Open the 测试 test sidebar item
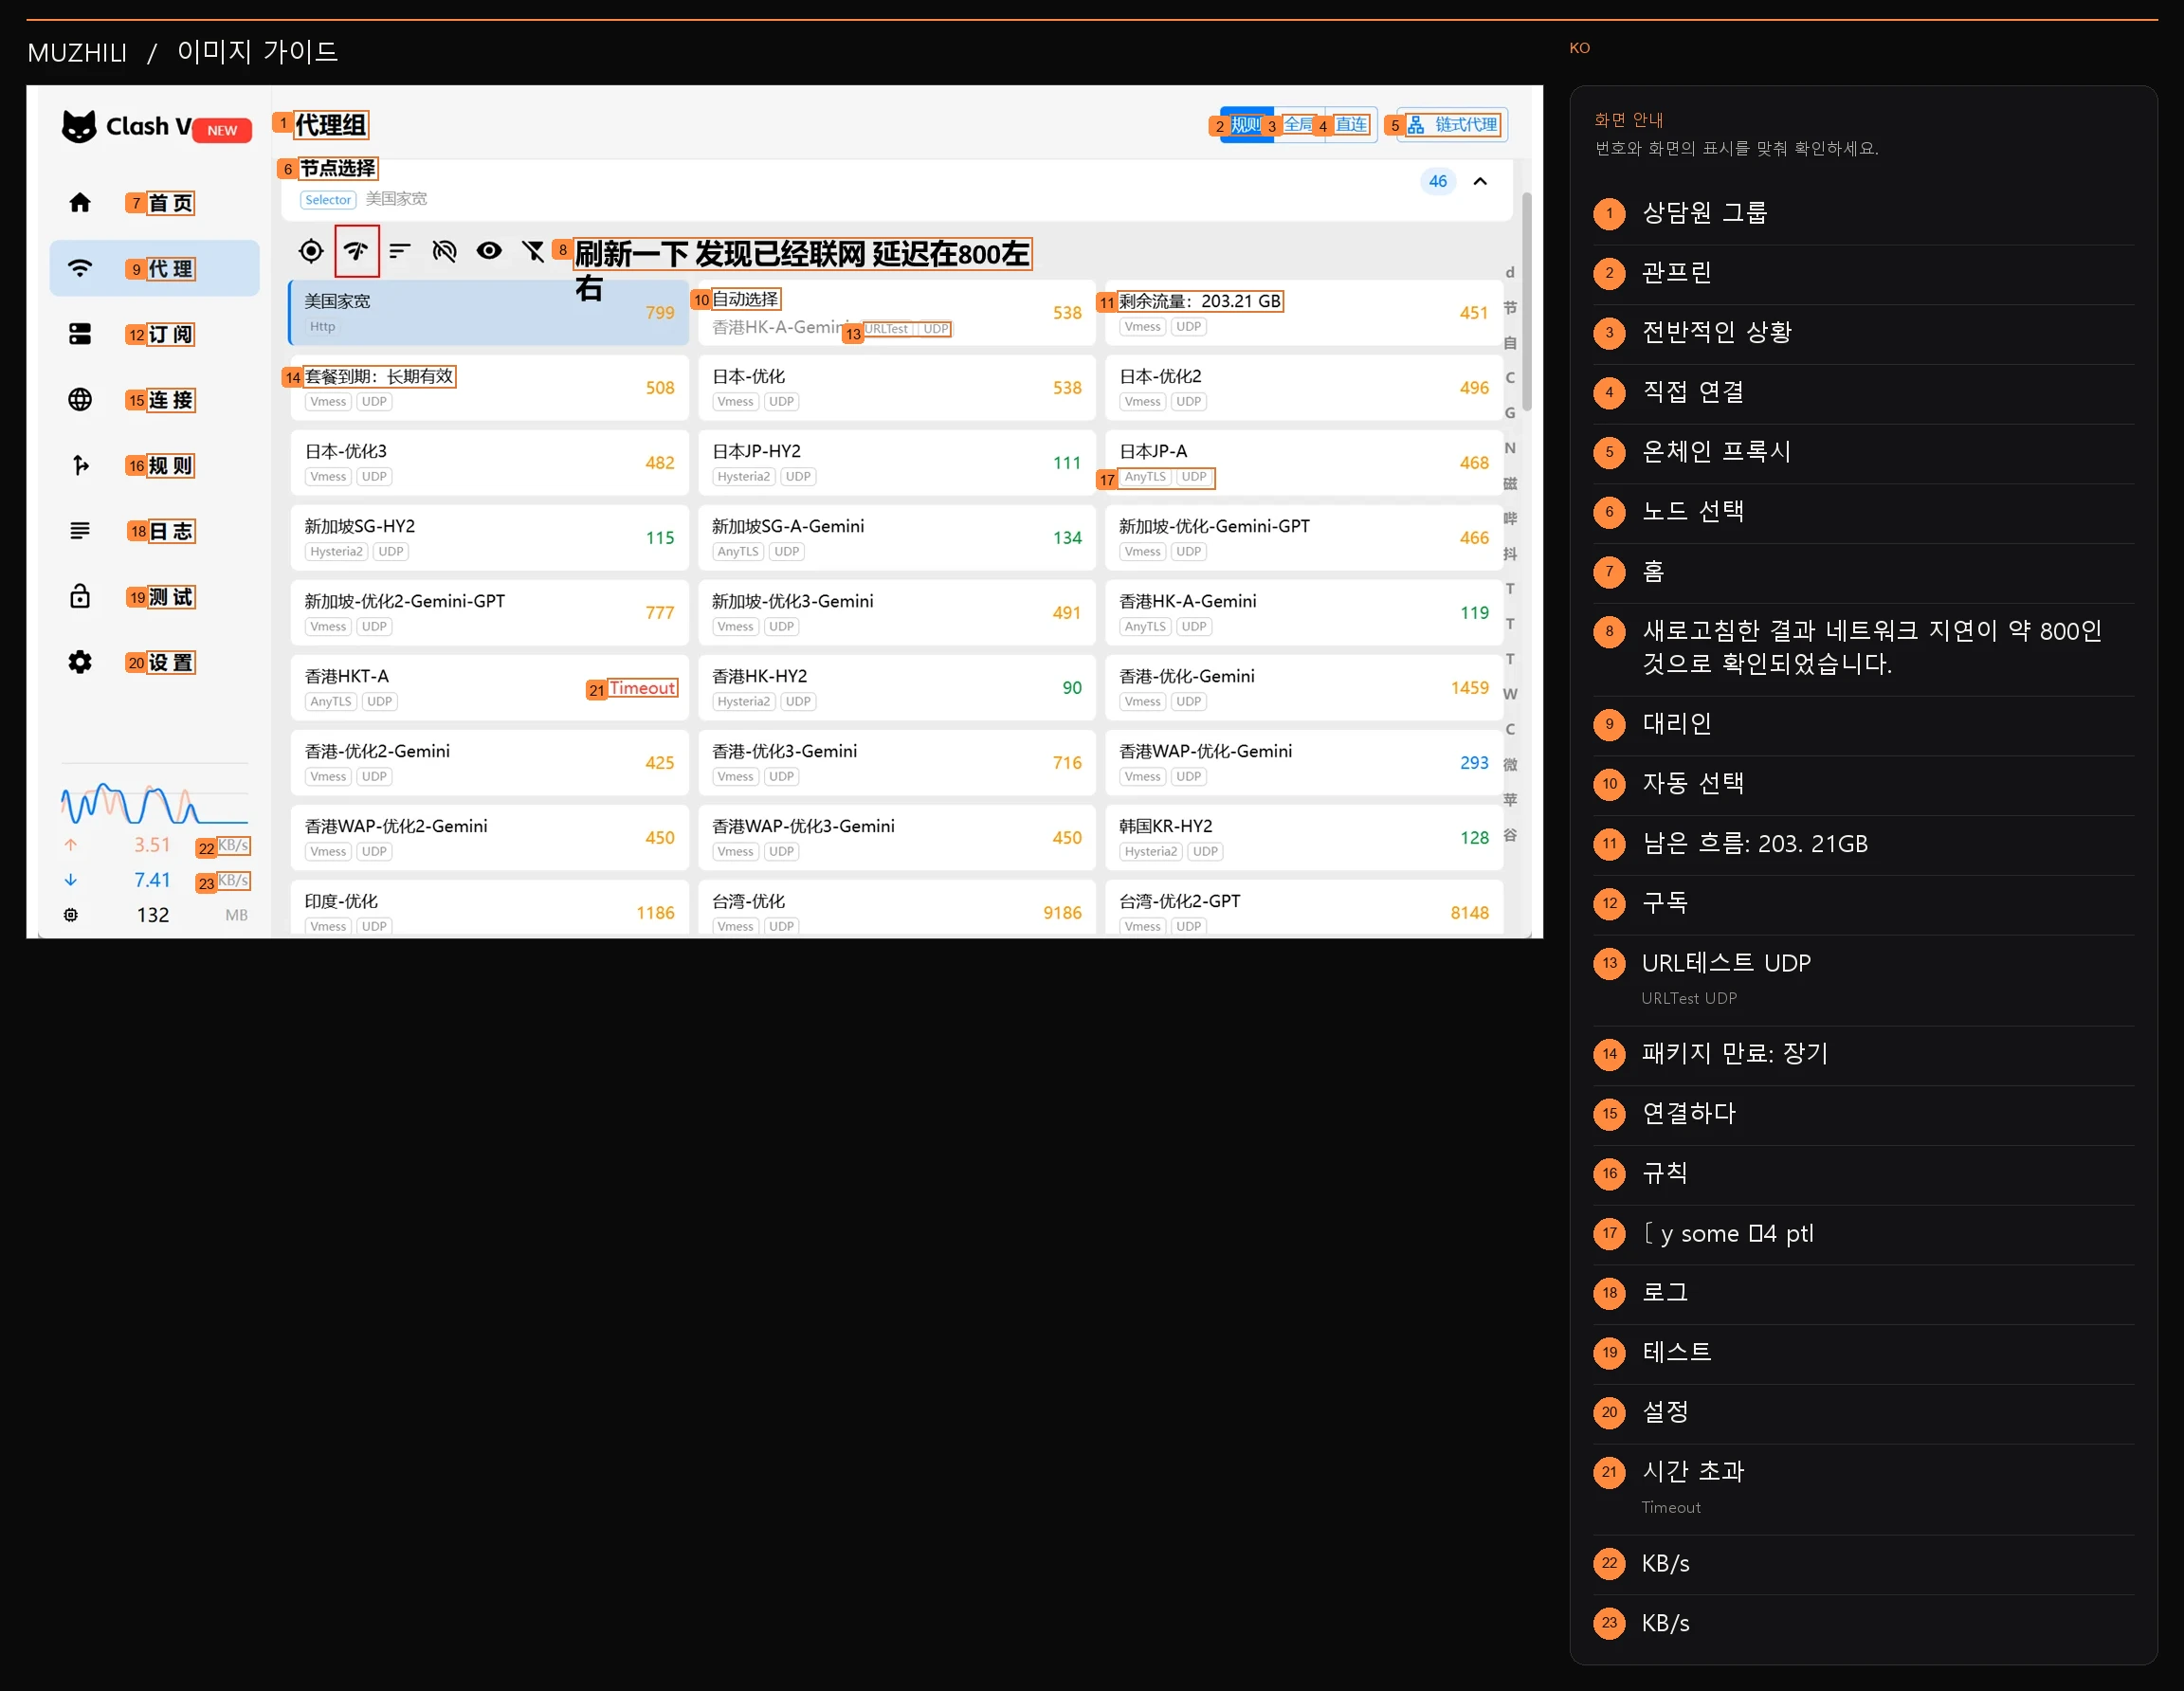 [x=154, y=597]
